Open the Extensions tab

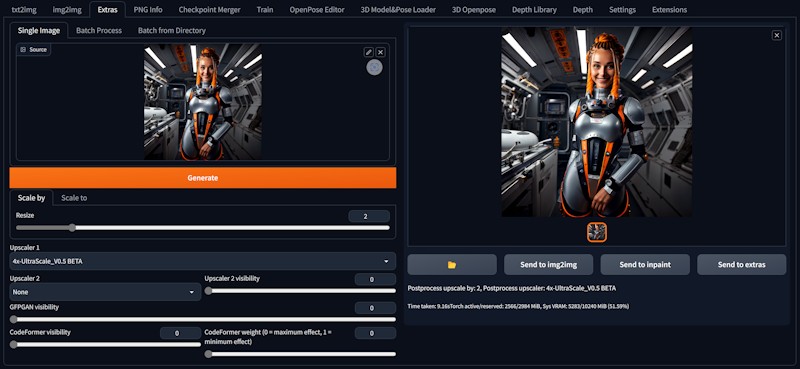click(669, 10)
